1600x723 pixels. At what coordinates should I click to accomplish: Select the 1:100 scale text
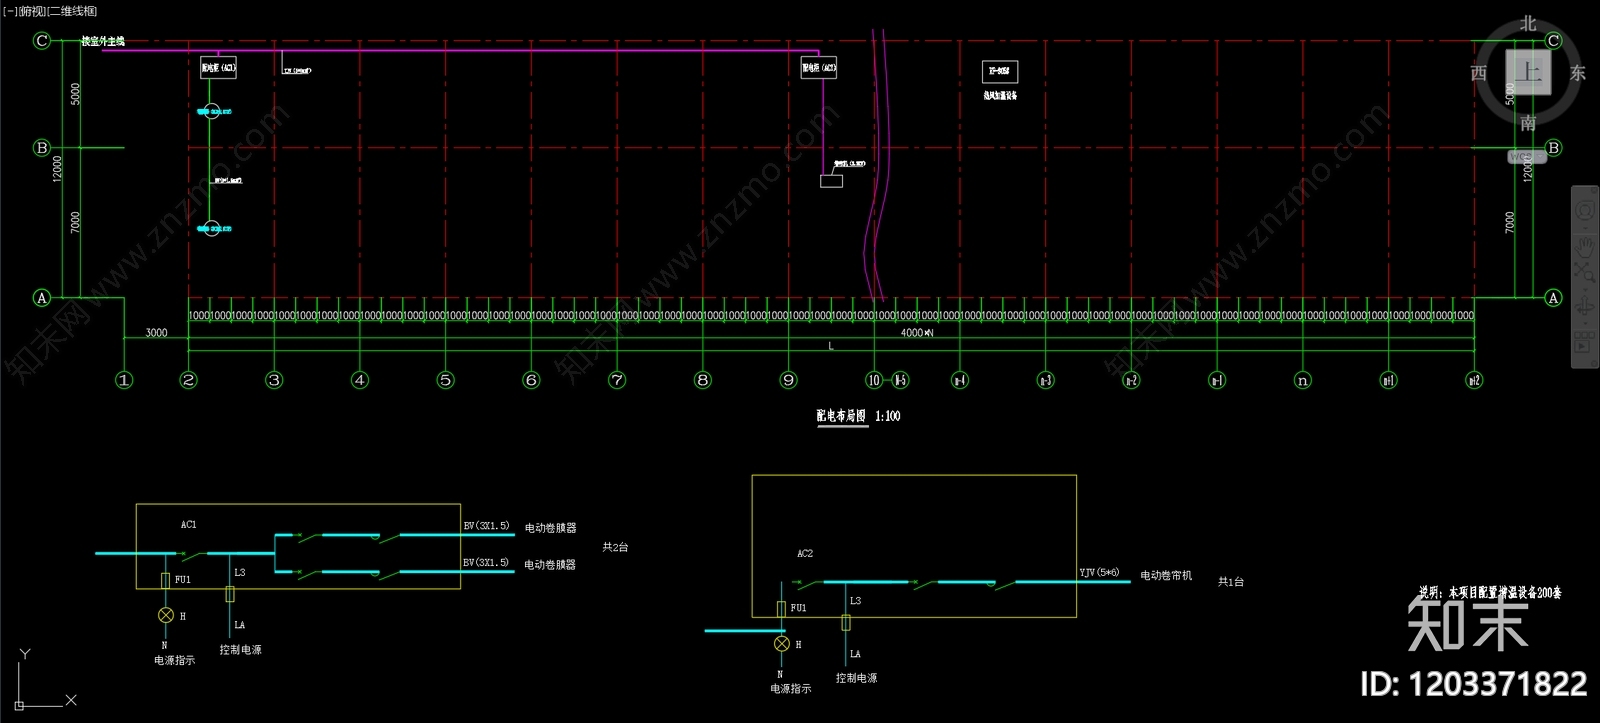[888, 416]
